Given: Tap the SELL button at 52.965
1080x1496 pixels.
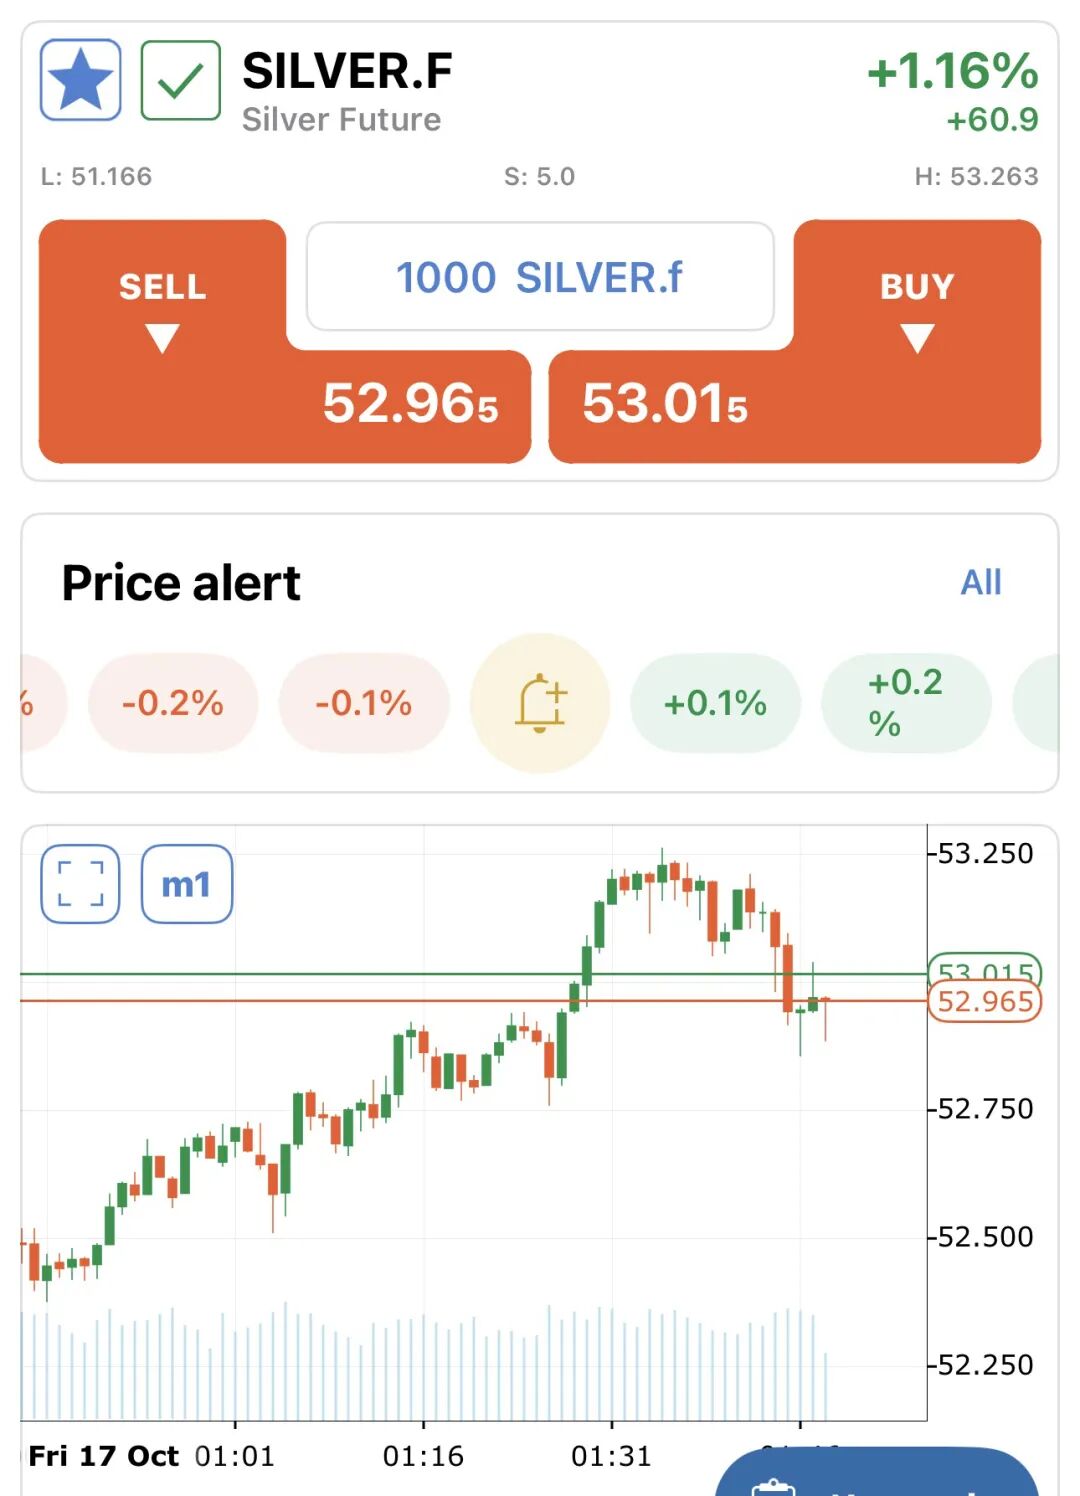Looking at the screenshot, I should tap(285, 405).
